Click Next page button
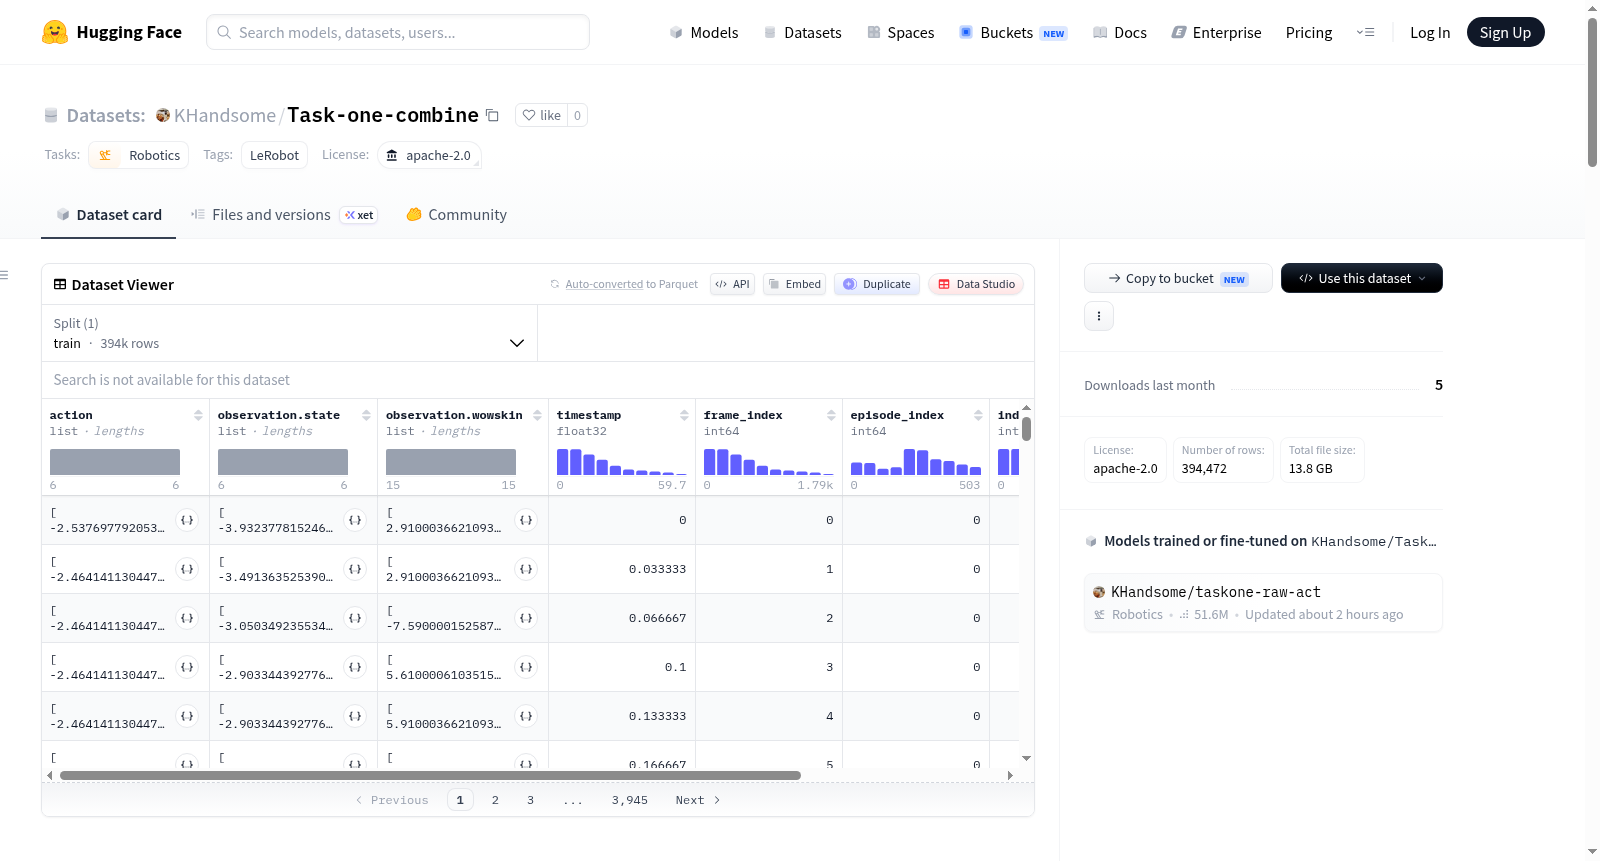Viewport: 1600px width, 861px height. pos(698,800)
